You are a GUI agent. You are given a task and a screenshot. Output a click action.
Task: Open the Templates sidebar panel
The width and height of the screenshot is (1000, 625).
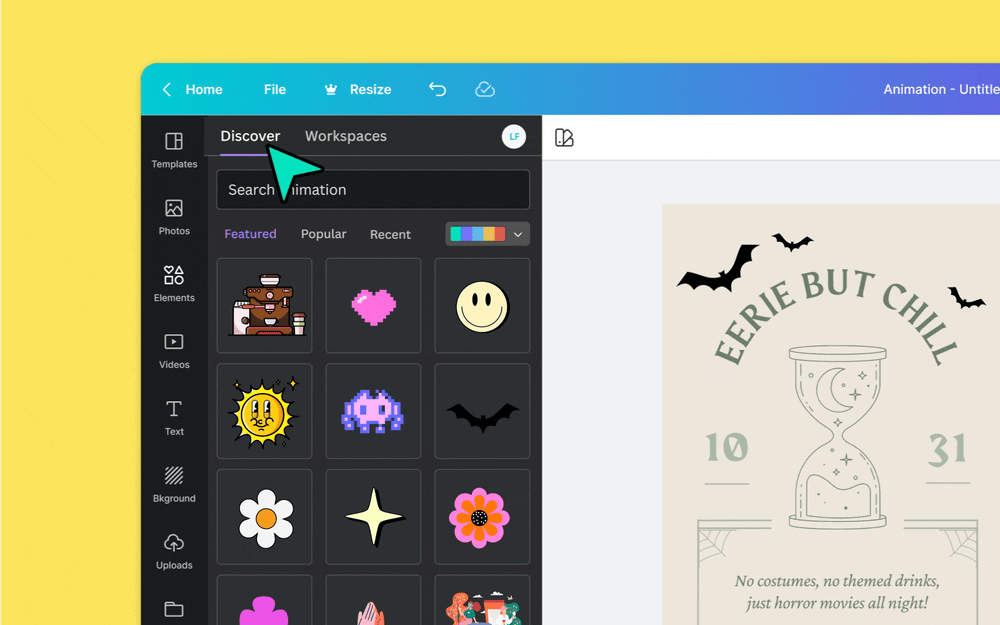[x=174, y=150]
